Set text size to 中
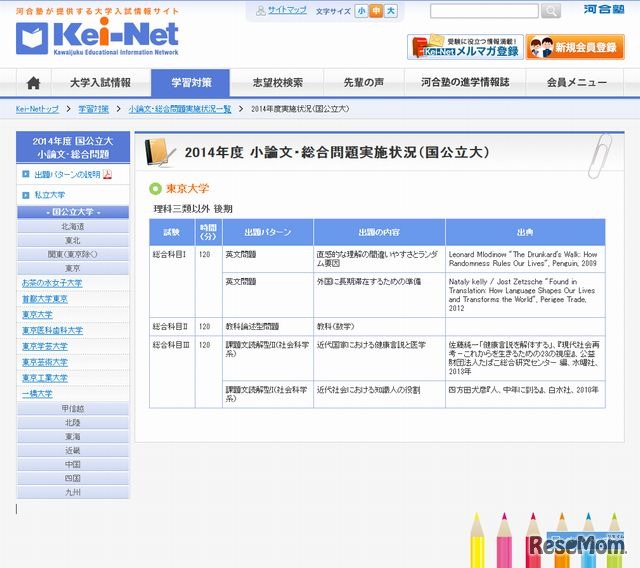The image size is (640, 568). coord(376,11)
